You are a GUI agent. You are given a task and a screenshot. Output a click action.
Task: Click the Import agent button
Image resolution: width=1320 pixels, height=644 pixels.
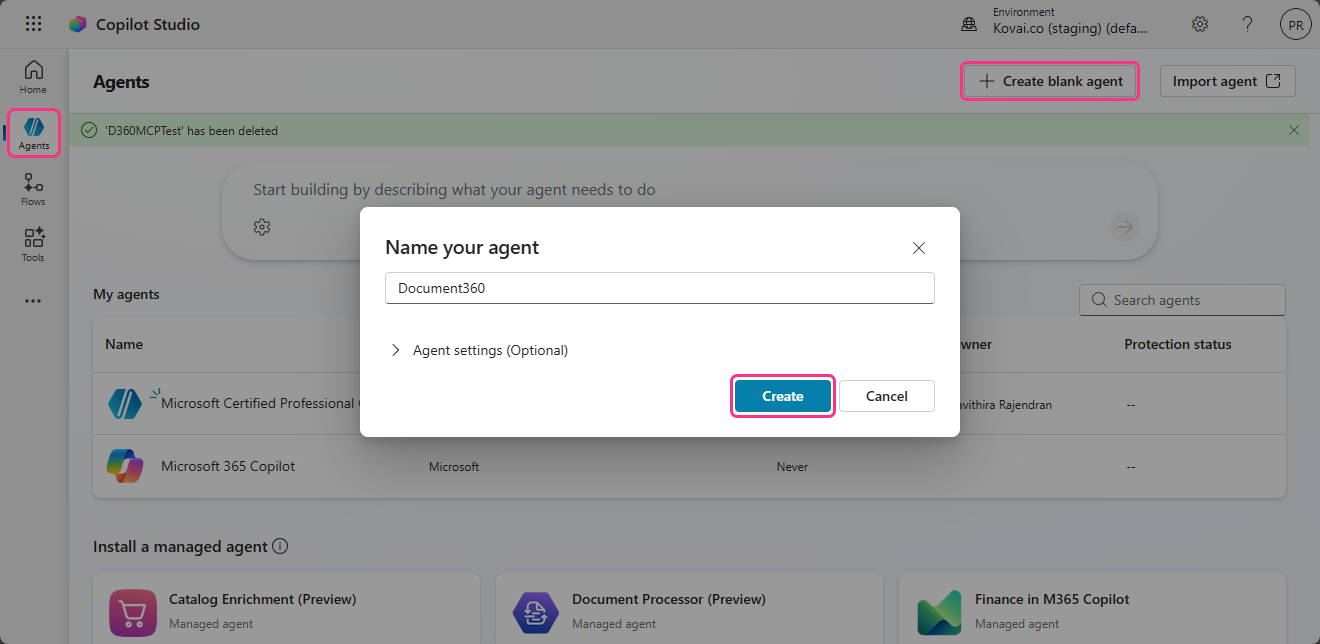point(1227,81)
